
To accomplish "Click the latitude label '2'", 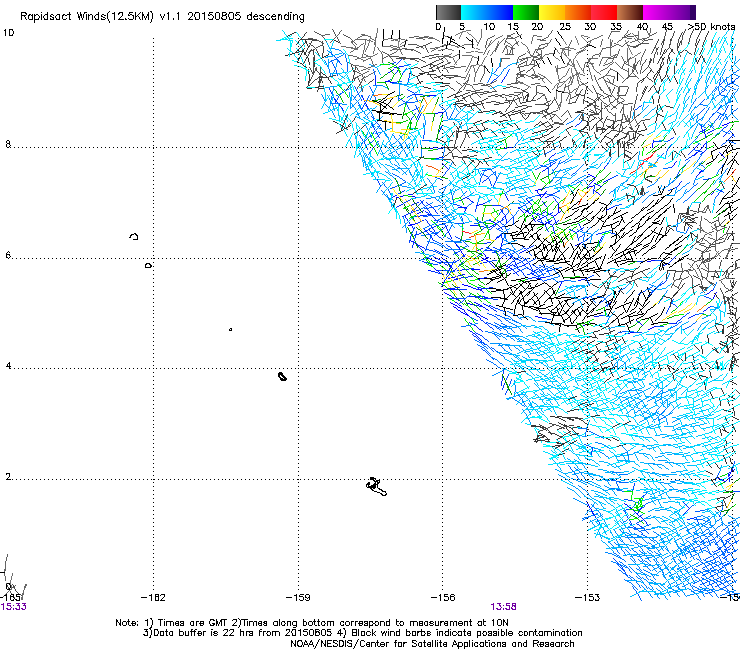I will tap(8, 477).
